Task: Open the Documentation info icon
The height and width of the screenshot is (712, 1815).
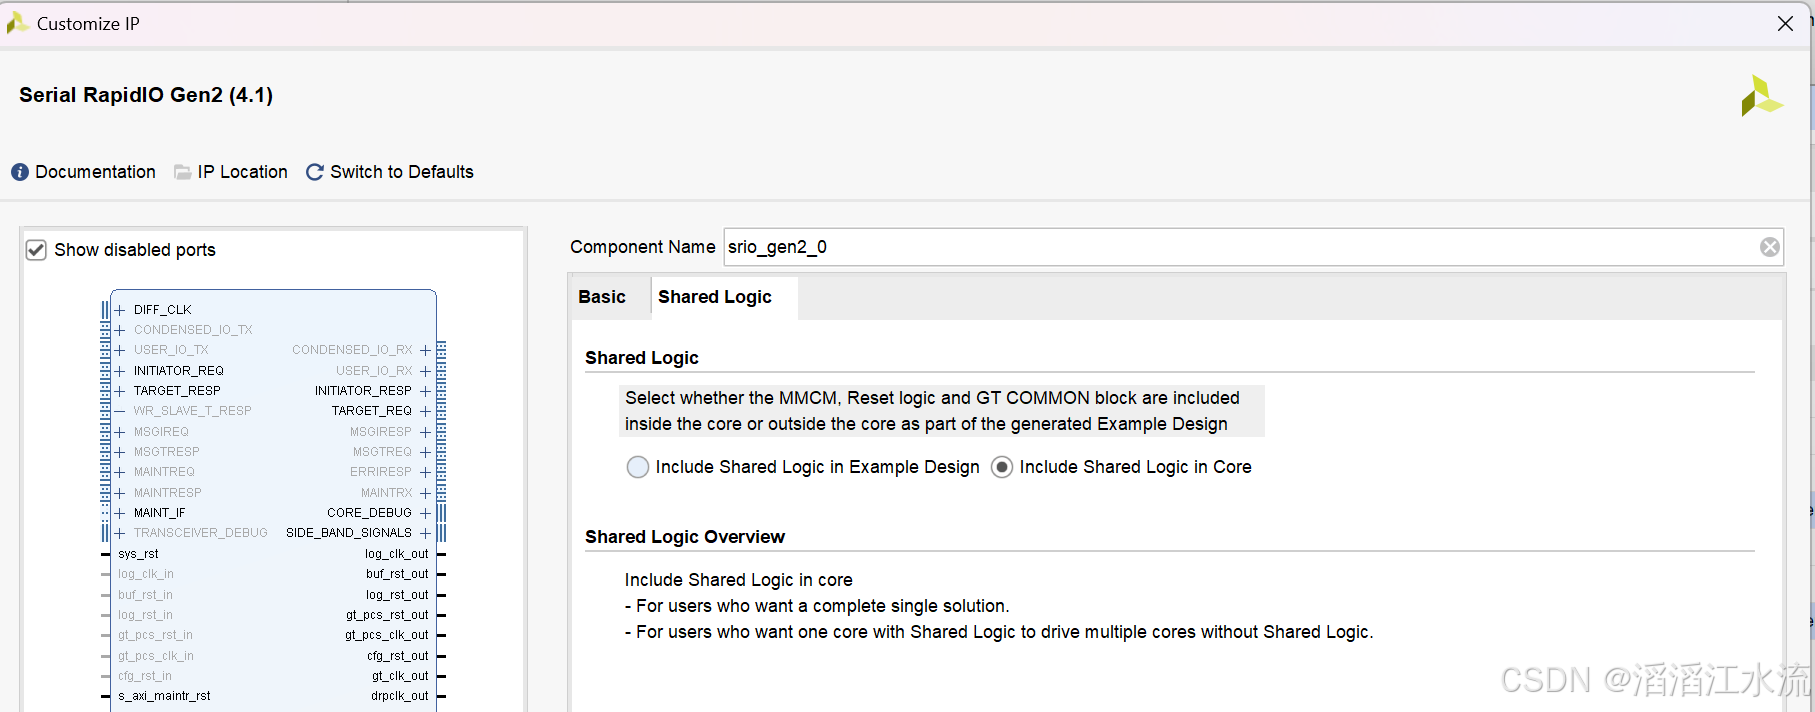Action: coord(20,172)
